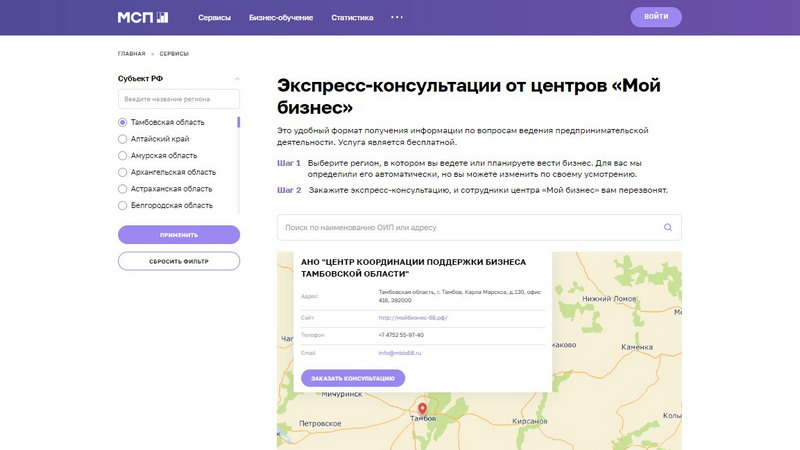Click the Шаг 2 step label
The height and width of the screenshot is (450, 800).
click(289, 190)
